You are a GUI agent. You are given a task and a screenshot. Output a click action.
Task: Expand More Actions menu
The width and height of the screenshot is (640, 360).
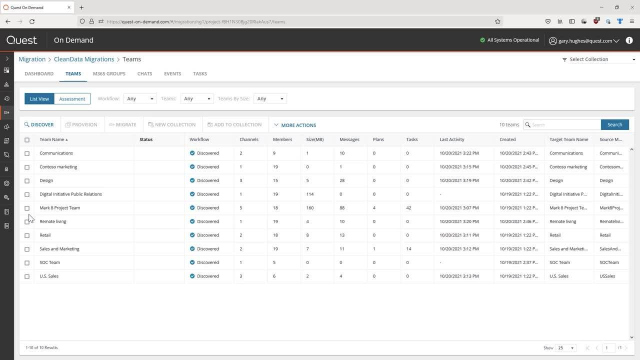coord(295,125)
